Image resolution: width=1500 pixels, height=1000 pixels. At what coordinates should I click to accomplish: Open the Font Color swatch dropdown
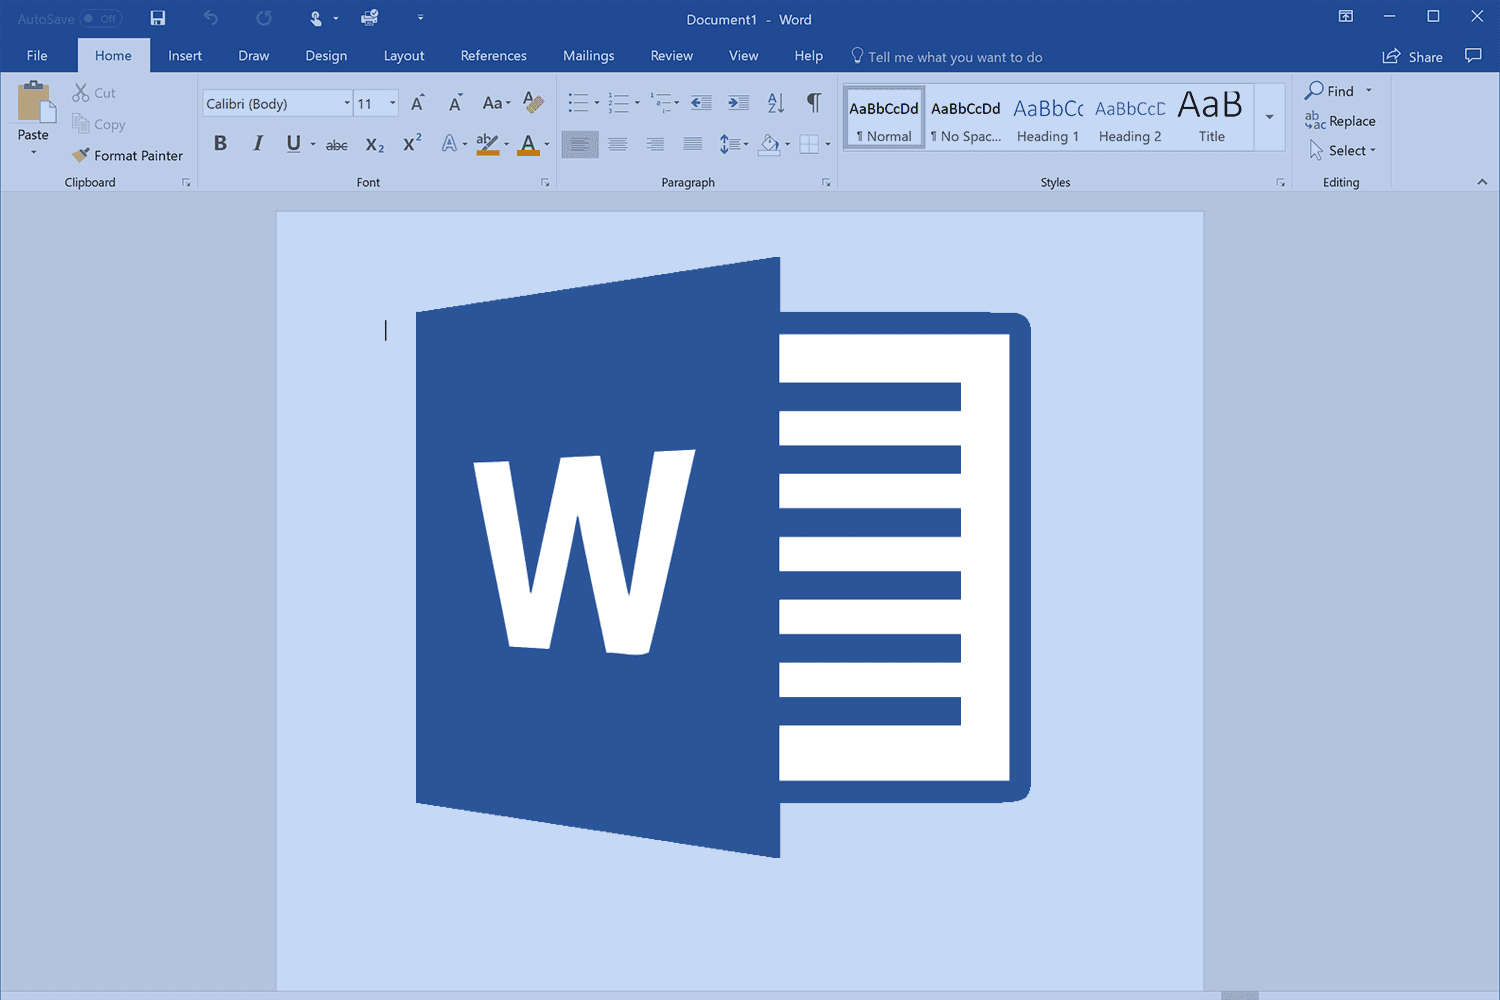pos(546,143)
